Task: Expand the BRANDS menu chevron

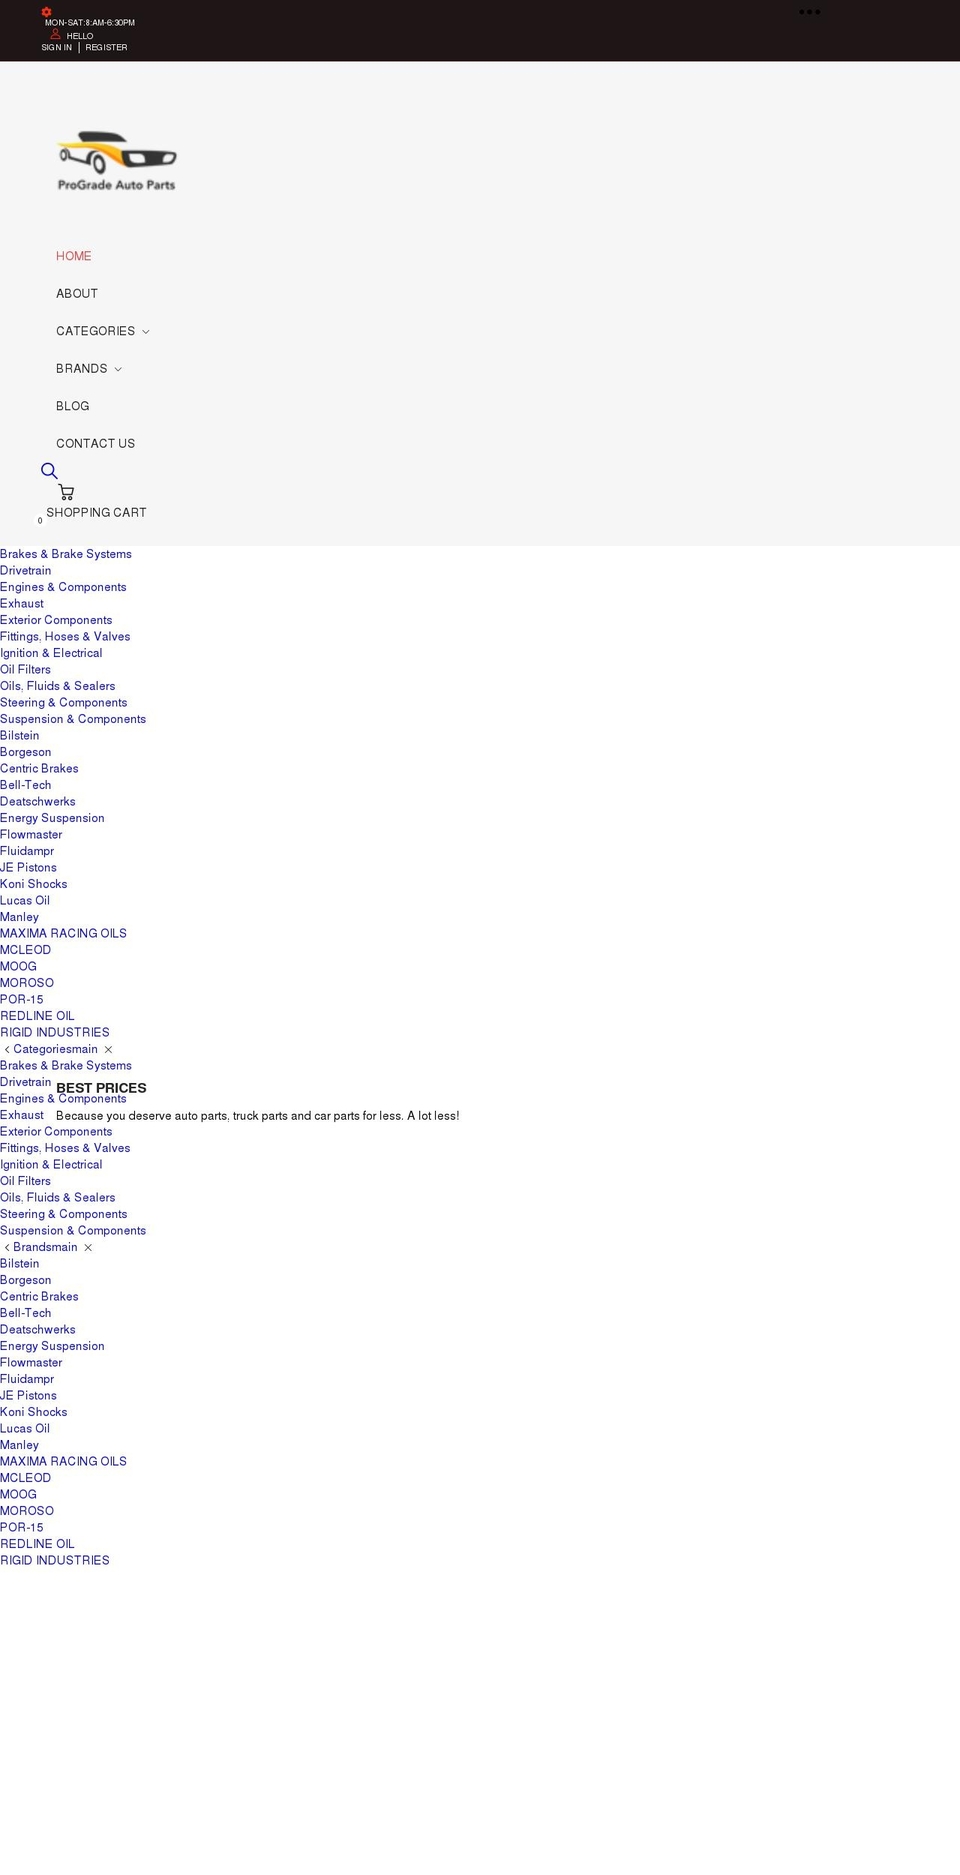Action: 118,369
